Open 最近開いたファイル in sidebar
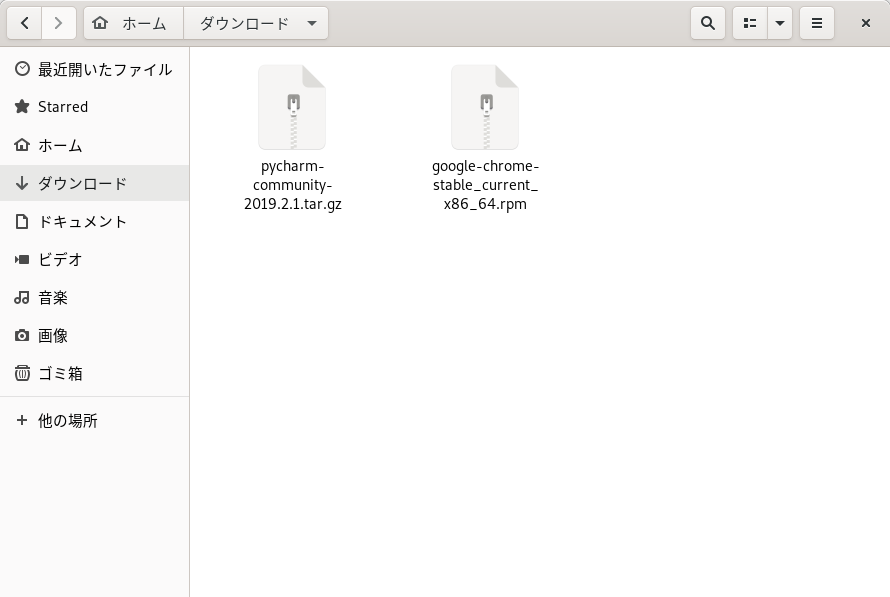This screenshot has width=890, height=597. [104, 69]
